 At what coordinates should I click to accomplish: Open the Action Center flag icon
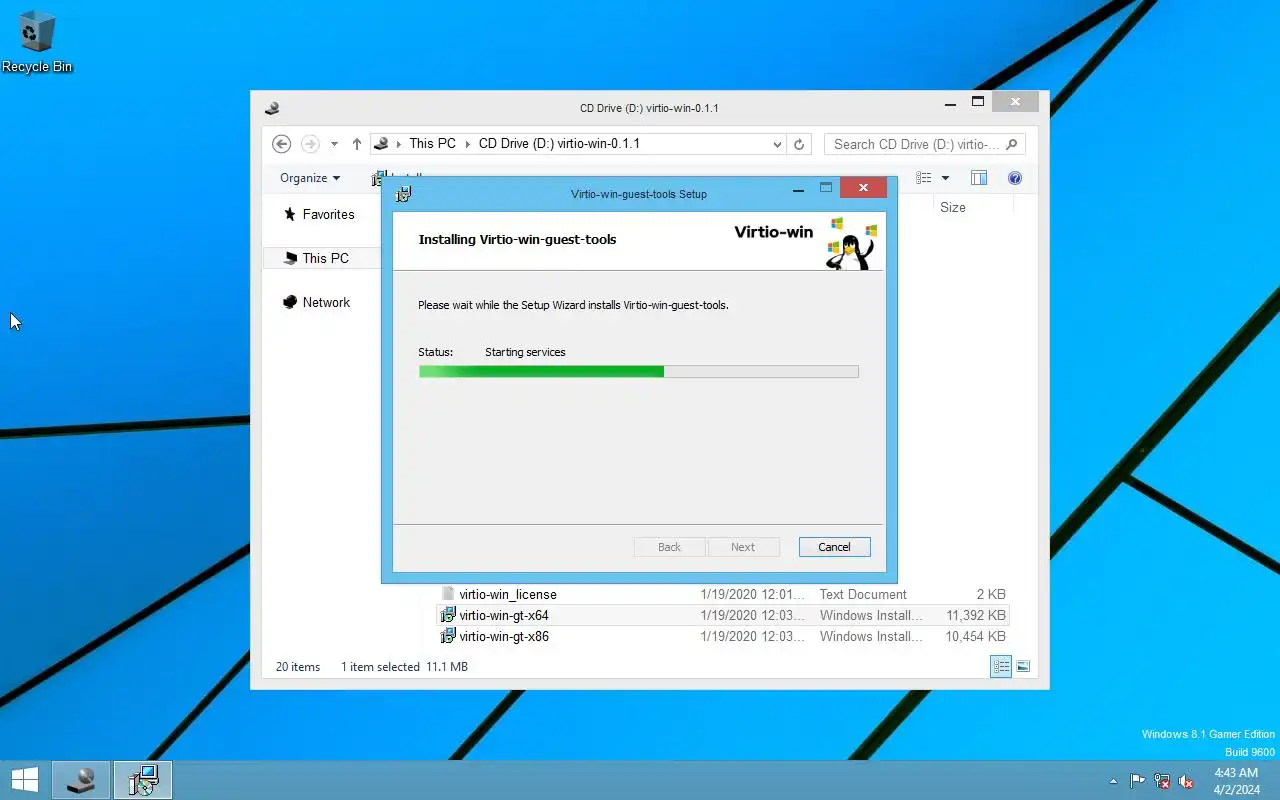[x=1138, y=781]
